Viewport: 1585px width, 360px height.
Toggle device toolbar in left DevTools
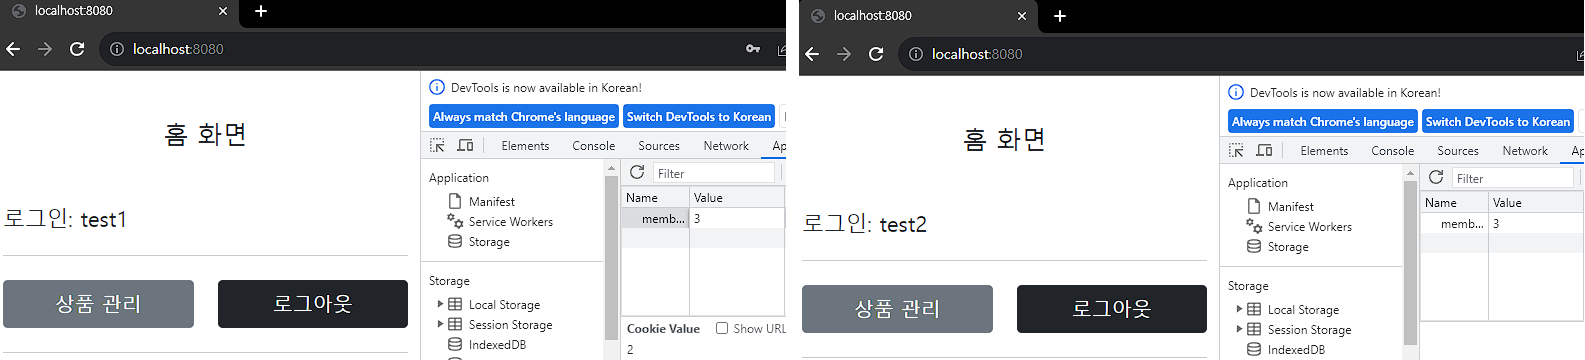(x=465, y=146)
